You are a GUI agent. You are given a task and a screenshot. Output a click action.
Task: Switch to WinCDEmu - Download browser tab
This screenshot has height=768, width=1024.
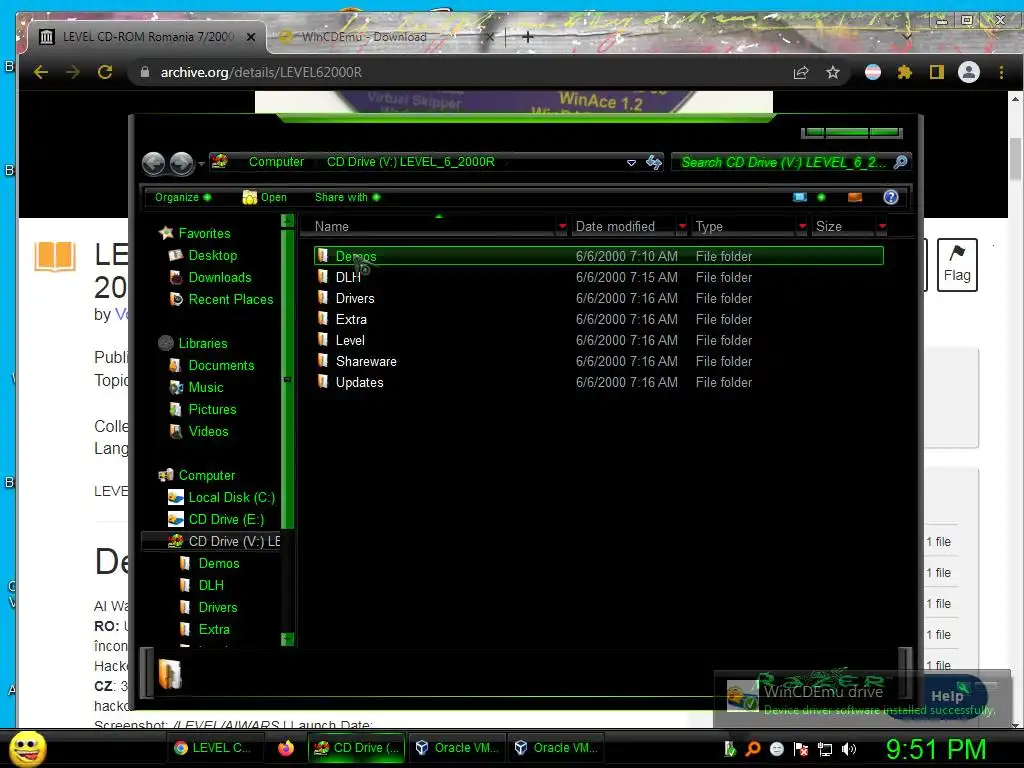pos(385,37)
